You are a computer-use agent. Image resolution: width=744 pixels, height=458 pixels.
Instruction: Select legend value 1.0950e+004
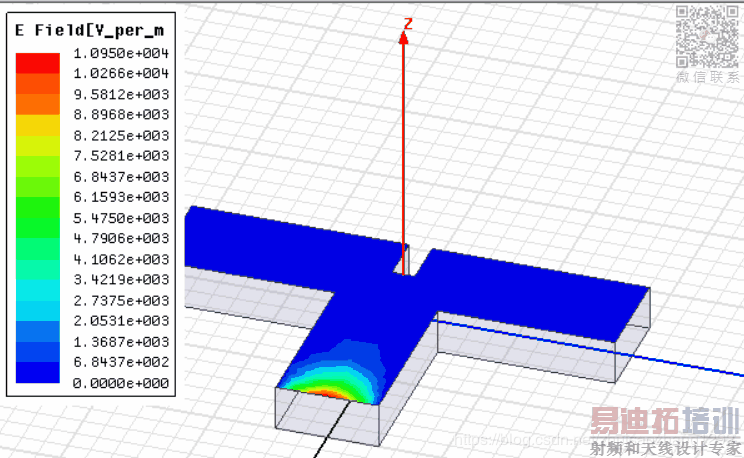coord(121,53)
